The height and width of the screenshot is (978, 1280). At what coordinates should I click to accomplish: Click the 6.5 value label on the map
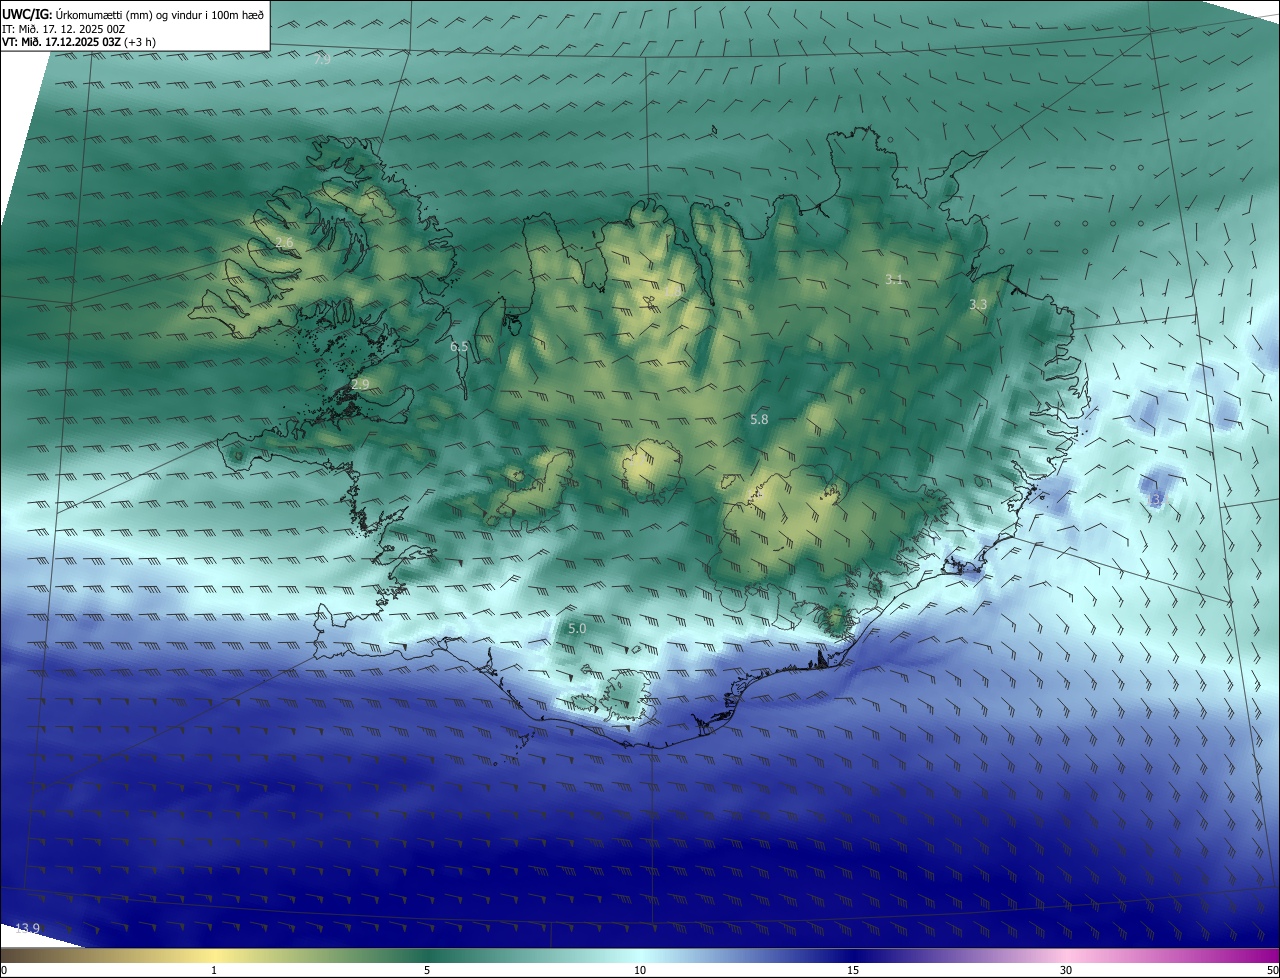[x=459, y=347]
